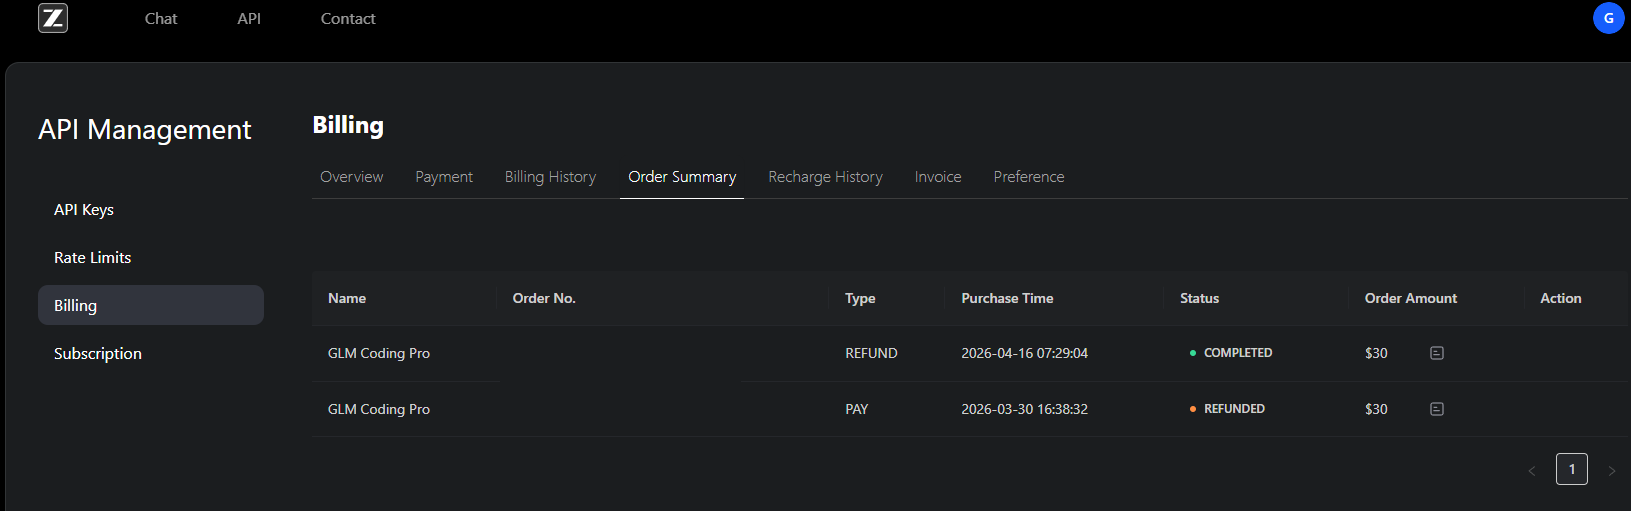Click the Purchase Time column header
This screenshot has width=1631, height=511.
coord(1007,298)
